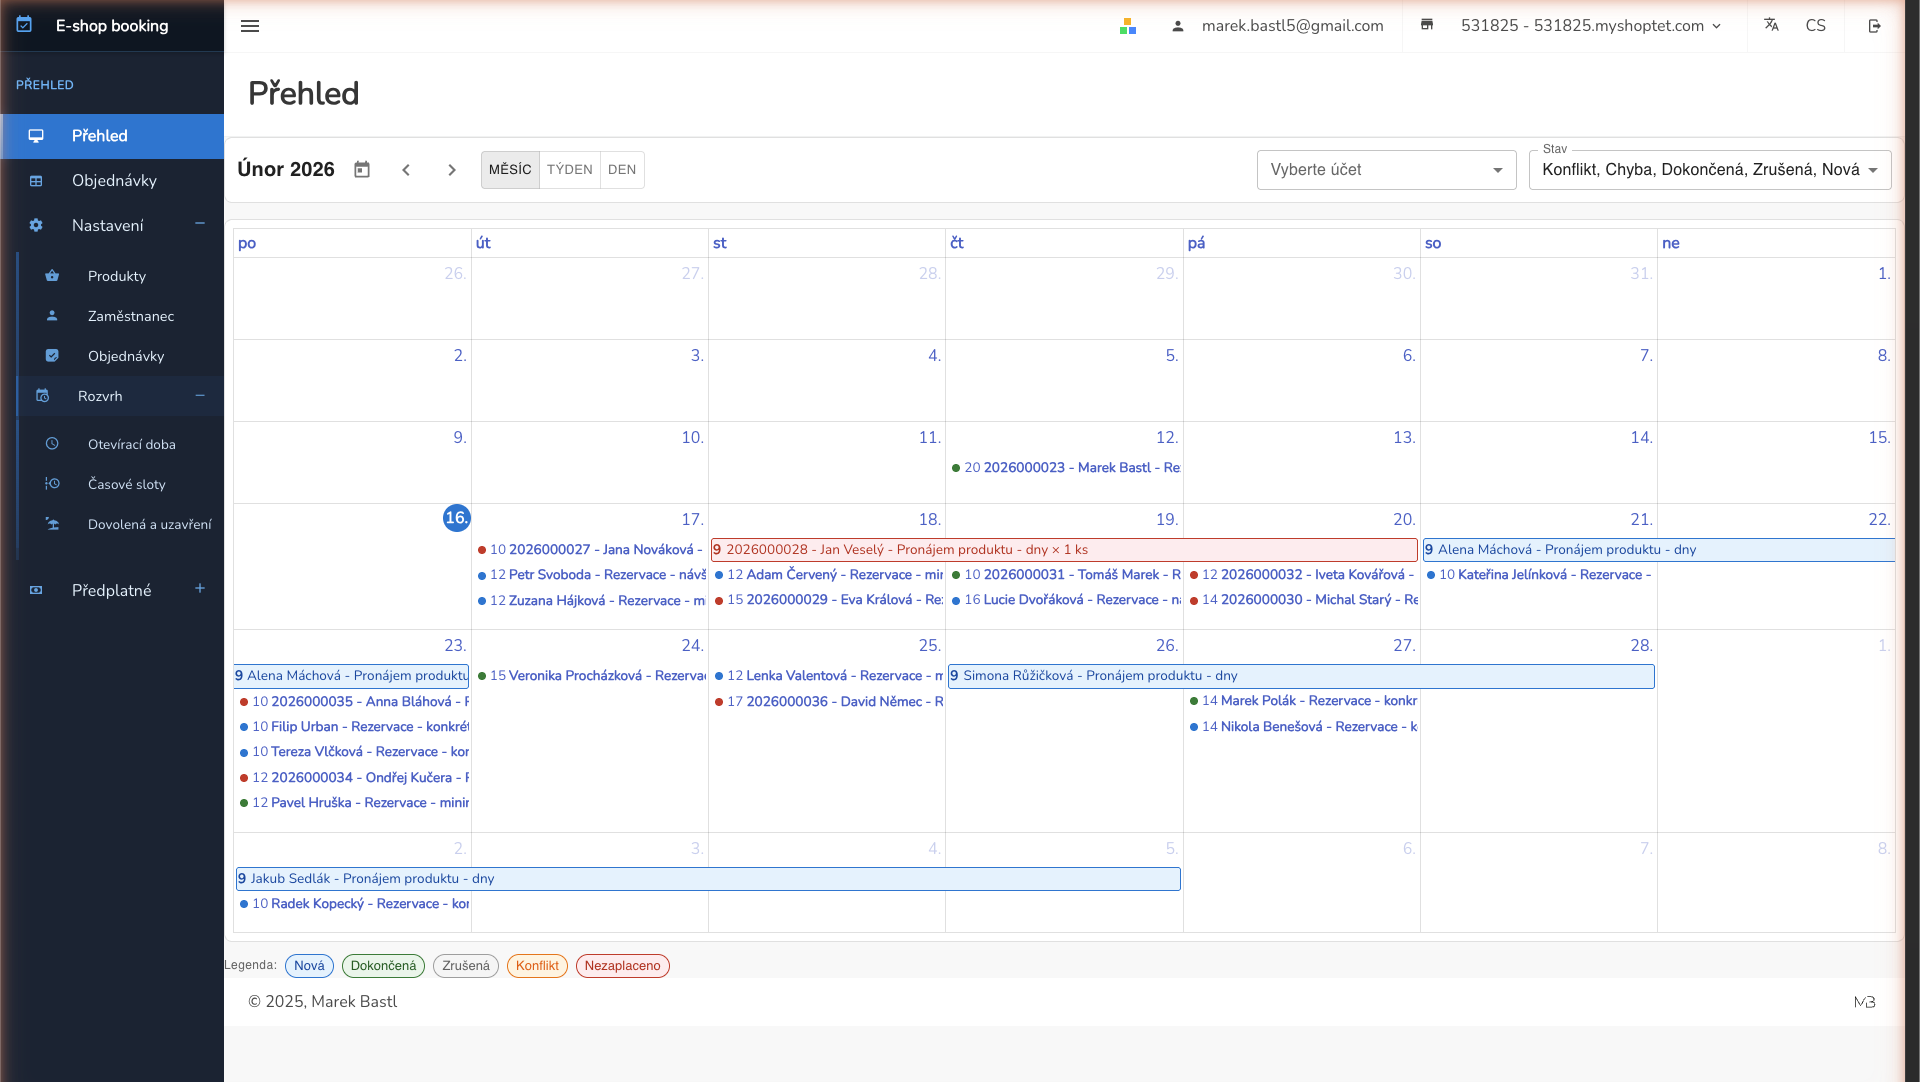Select the Časové sloty timer icon
The height and width of the screenshot is (1082, 1920).
52,484
